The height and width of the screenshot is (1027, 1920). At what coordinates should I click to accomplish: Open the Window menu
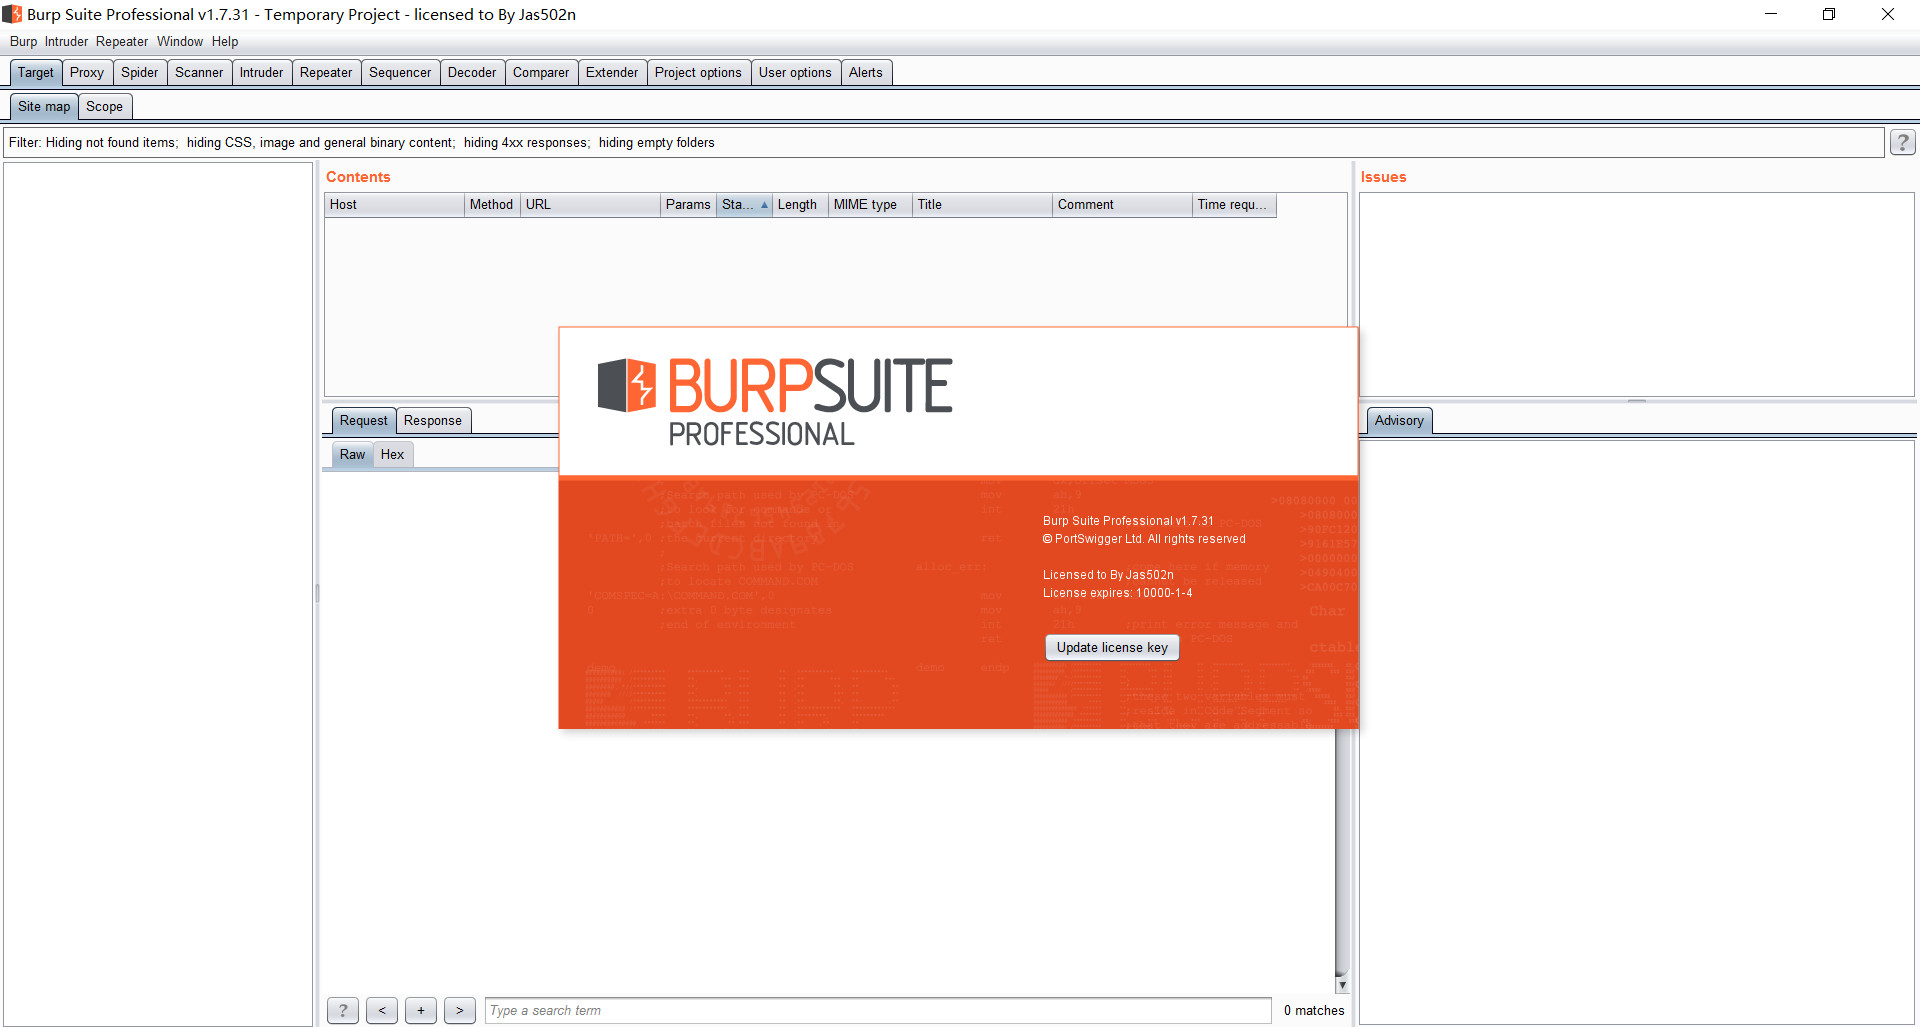[180, 42]
